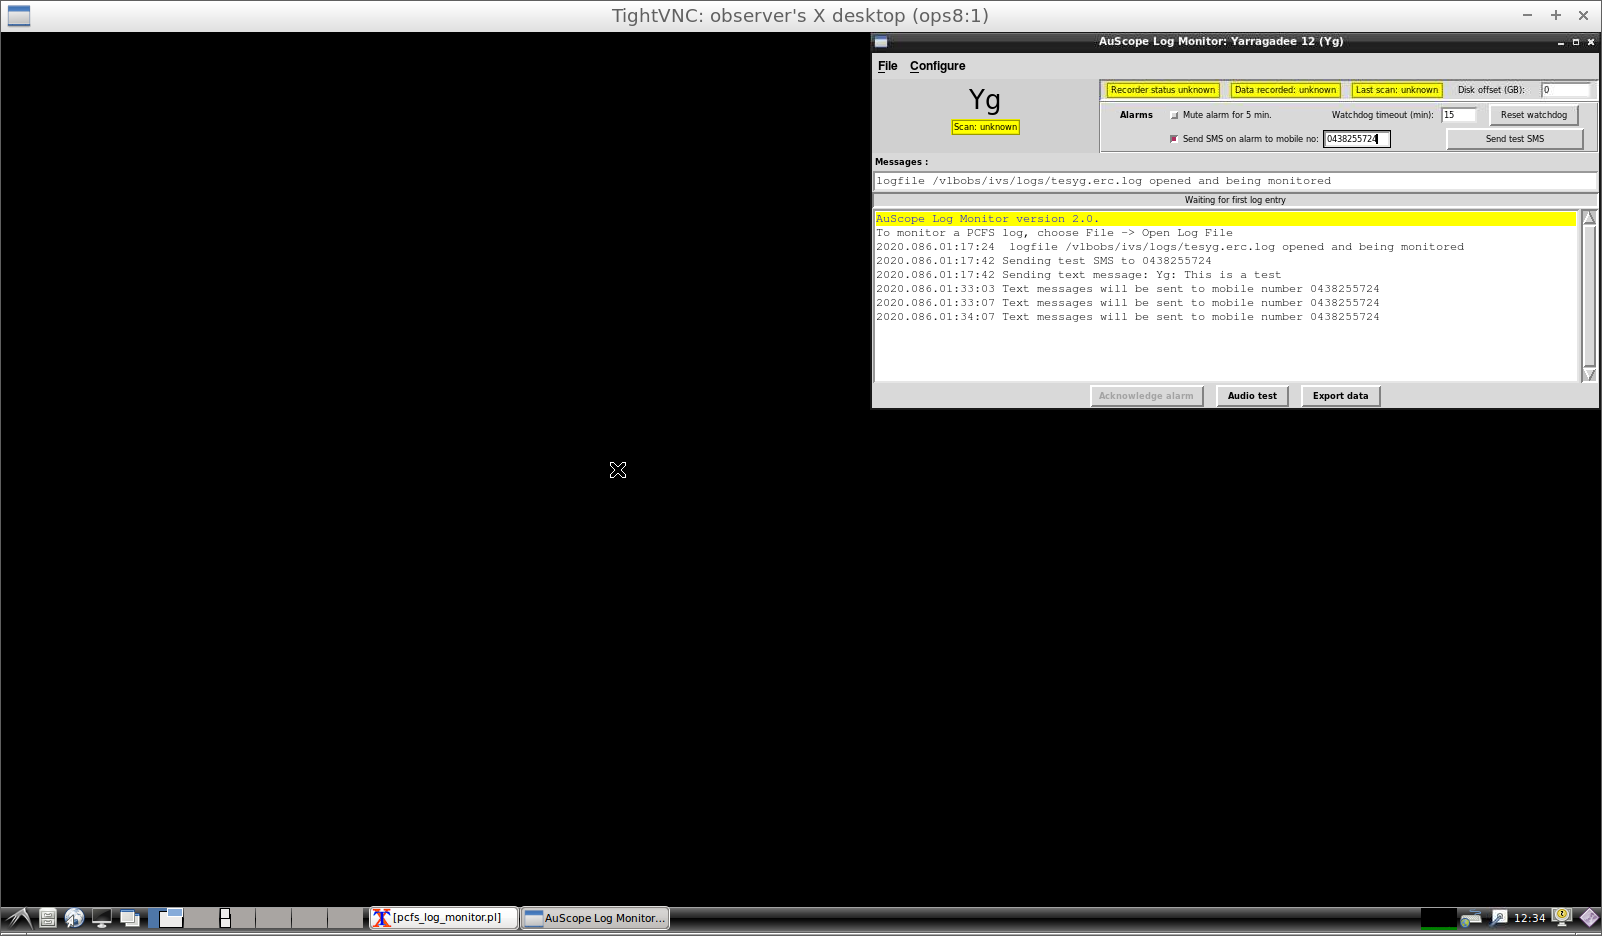Open the application start menu icon
The height and width of the screenshot is (936, 1602).
(19, 918)
